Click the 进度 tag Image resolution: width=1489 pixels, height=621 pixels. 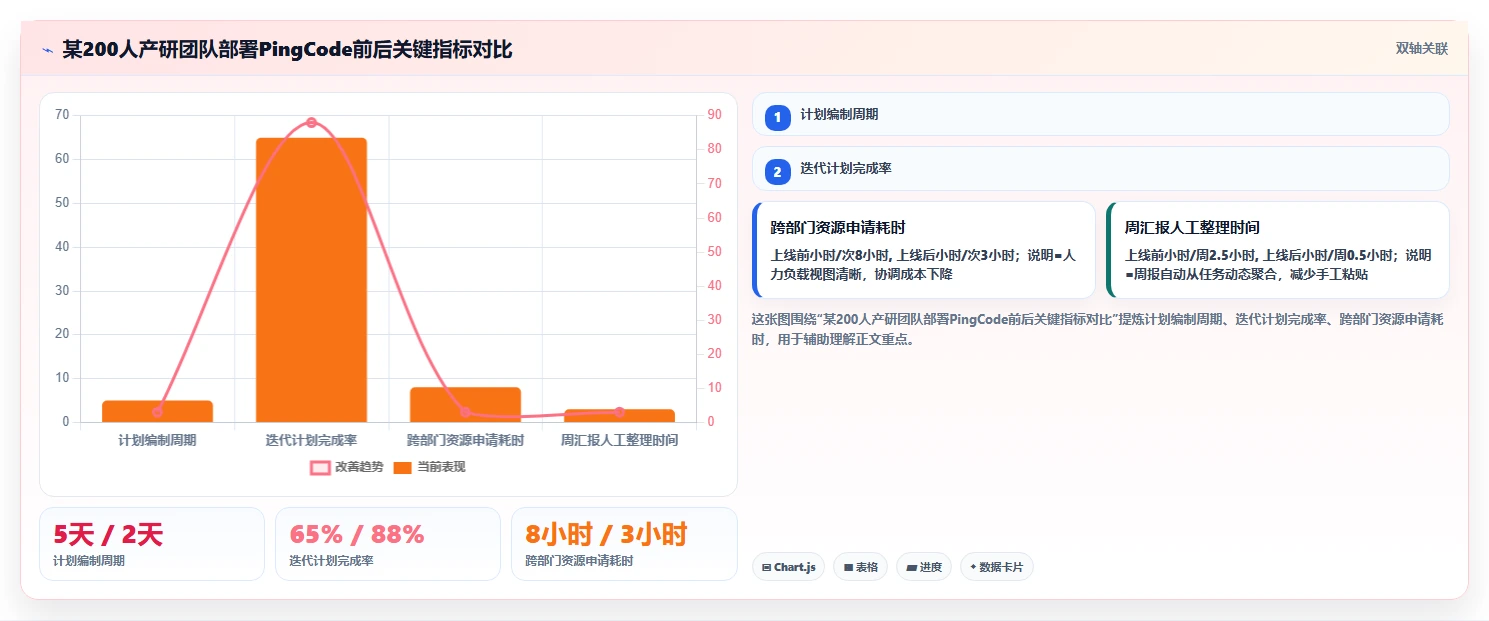point(924,567)
